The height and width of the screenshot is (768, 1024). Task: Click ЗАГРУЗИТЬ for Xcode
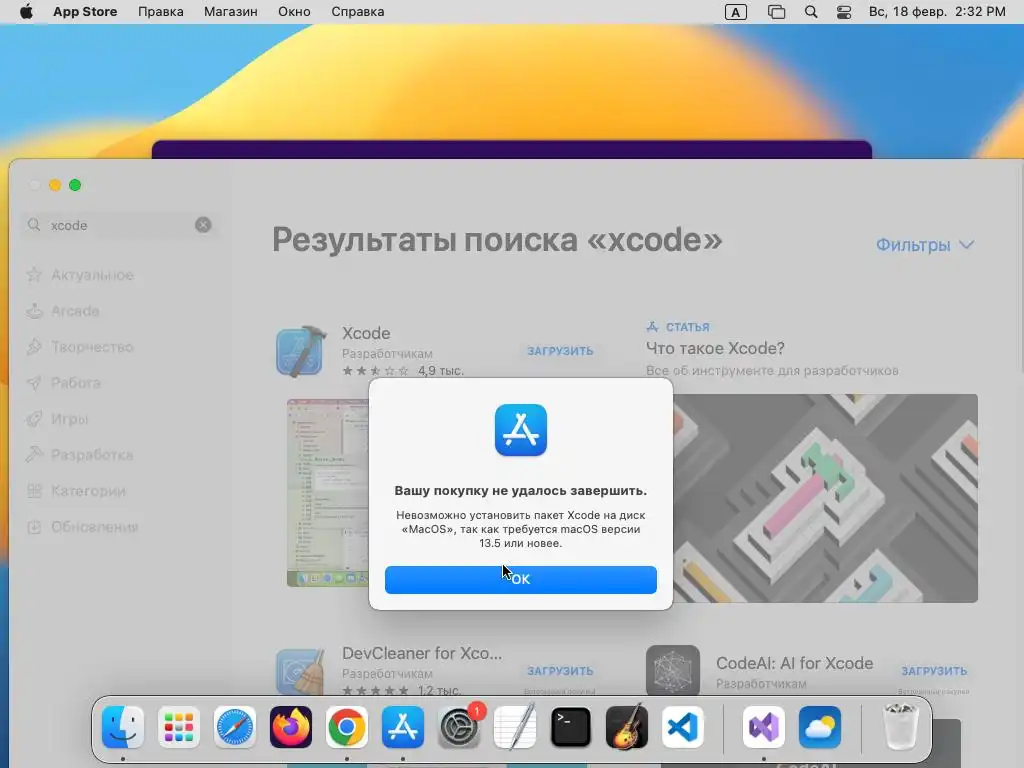point(560,351)
